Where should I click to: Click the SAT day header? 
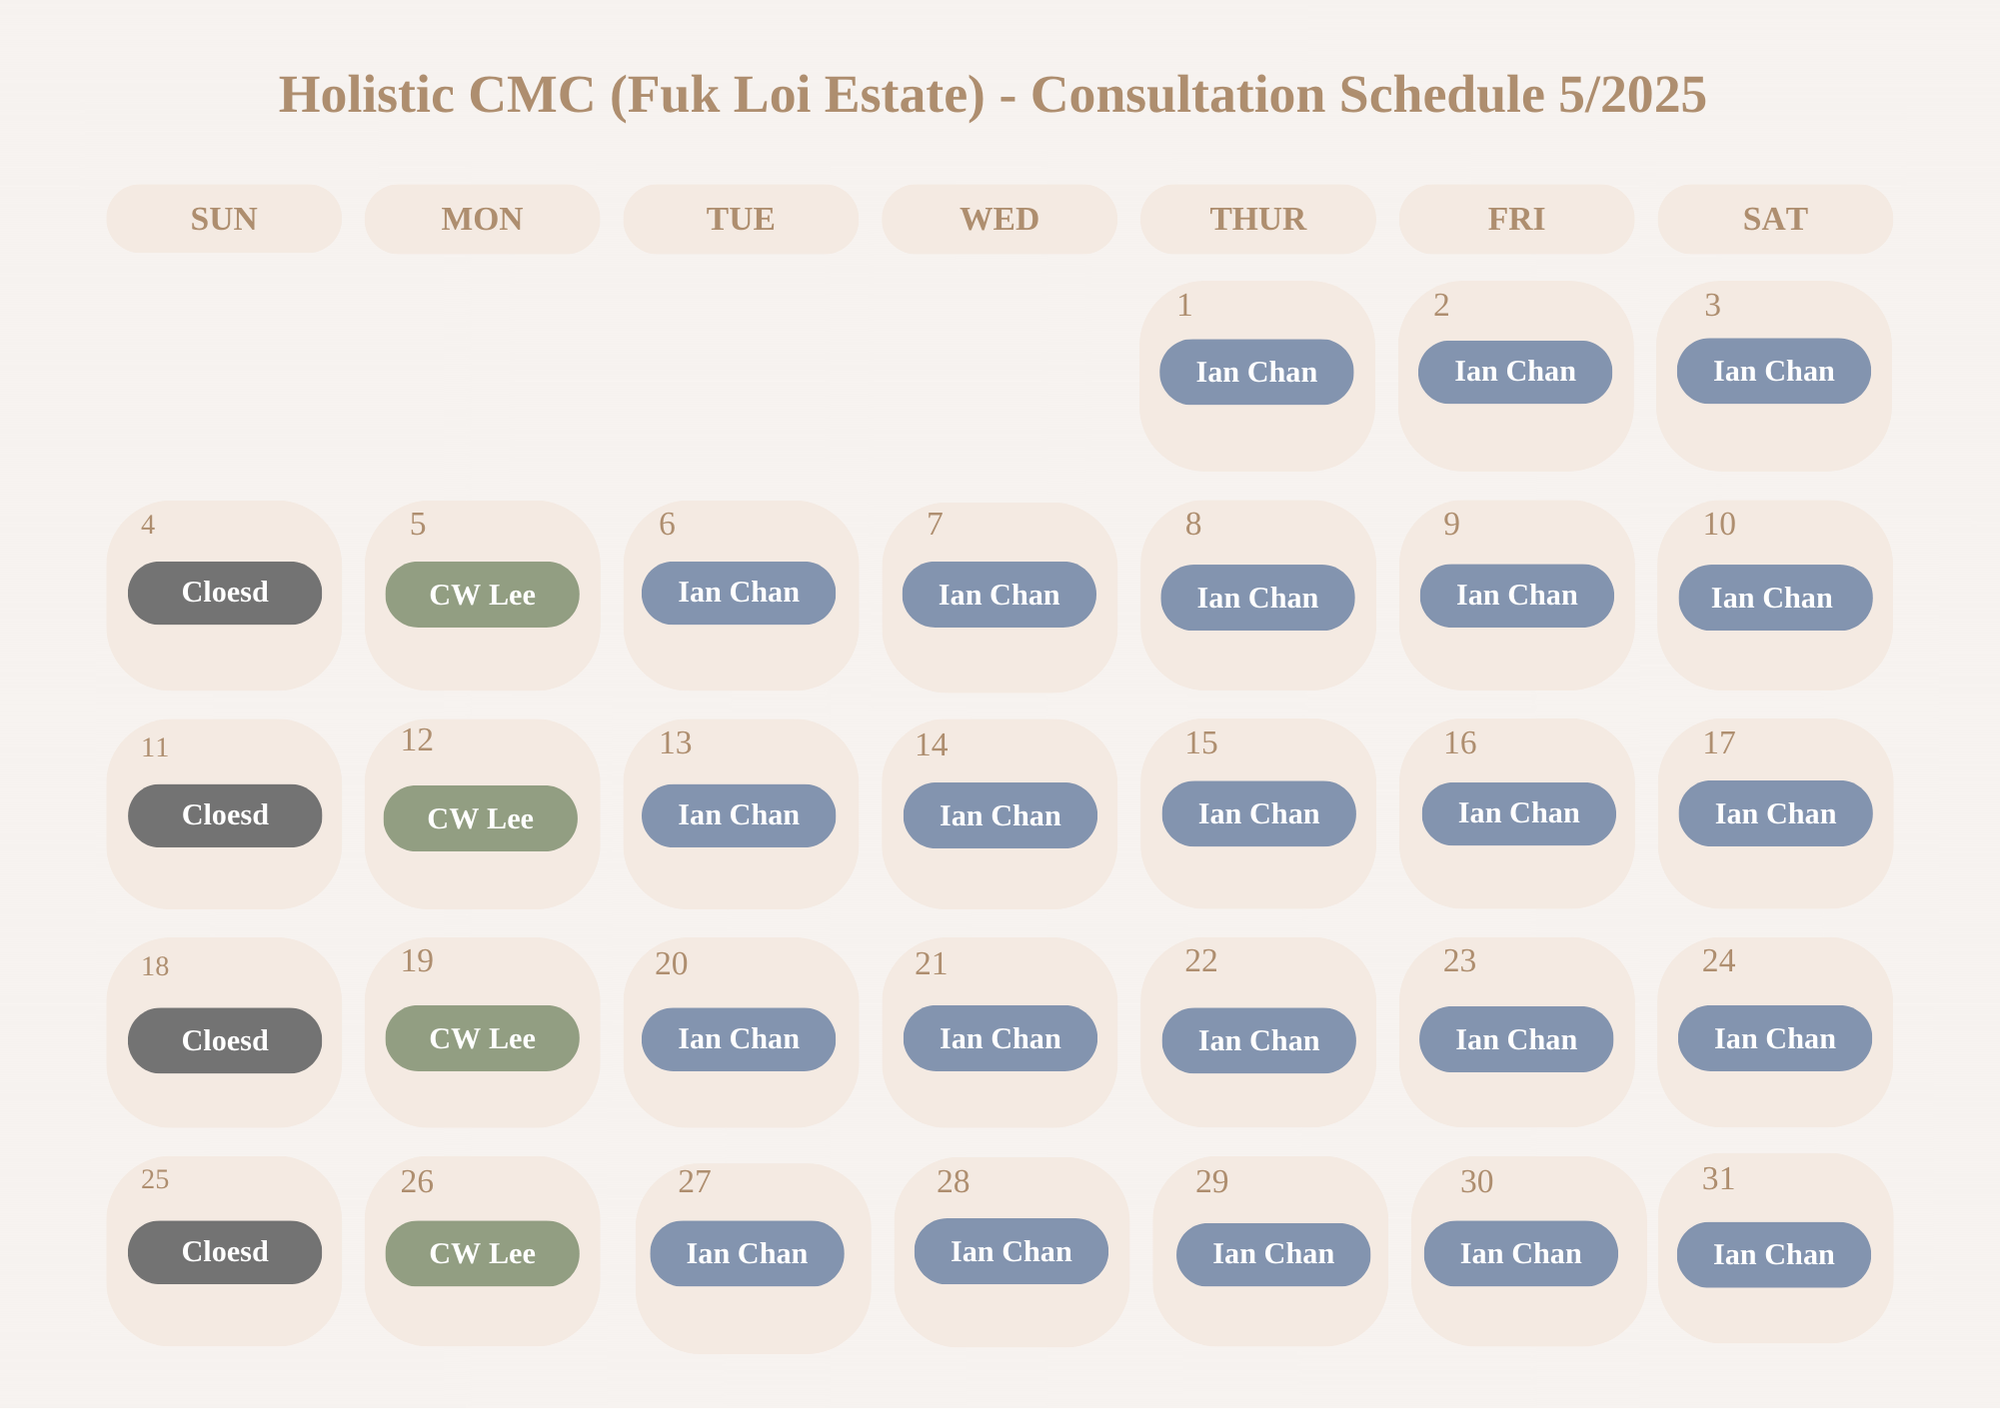click(x=1775, y=219)
